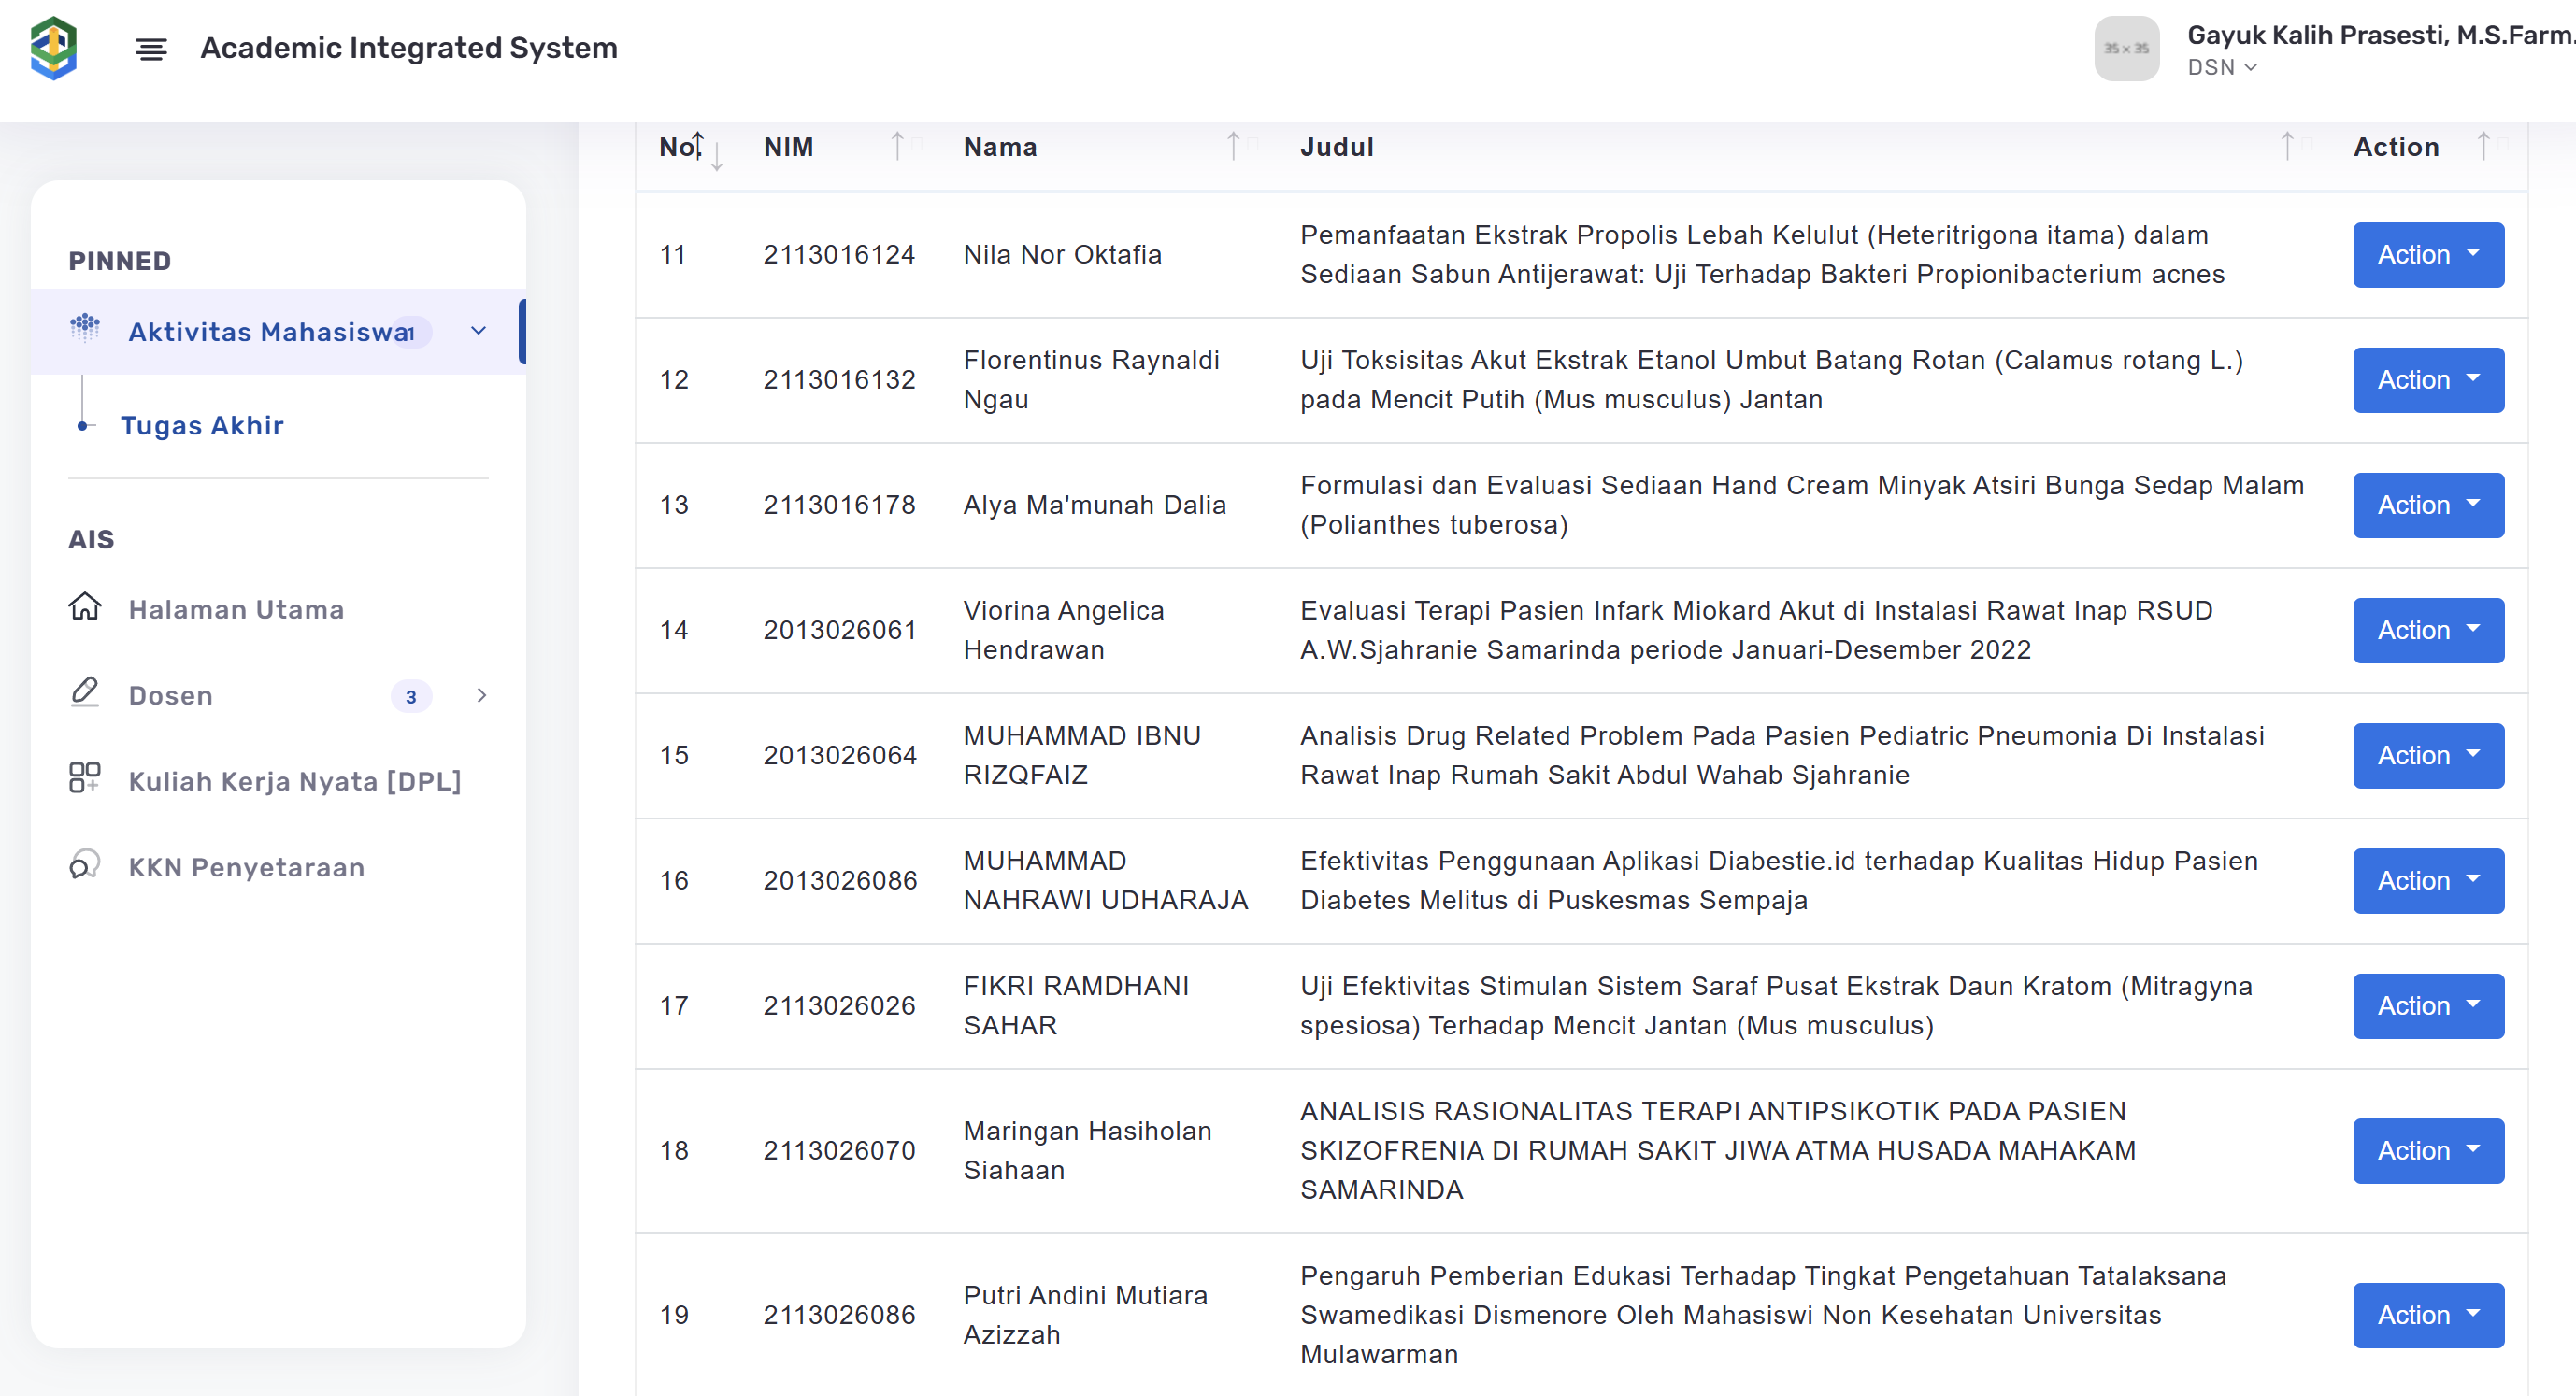Click the Academic Integrated System title

[409, 48]
